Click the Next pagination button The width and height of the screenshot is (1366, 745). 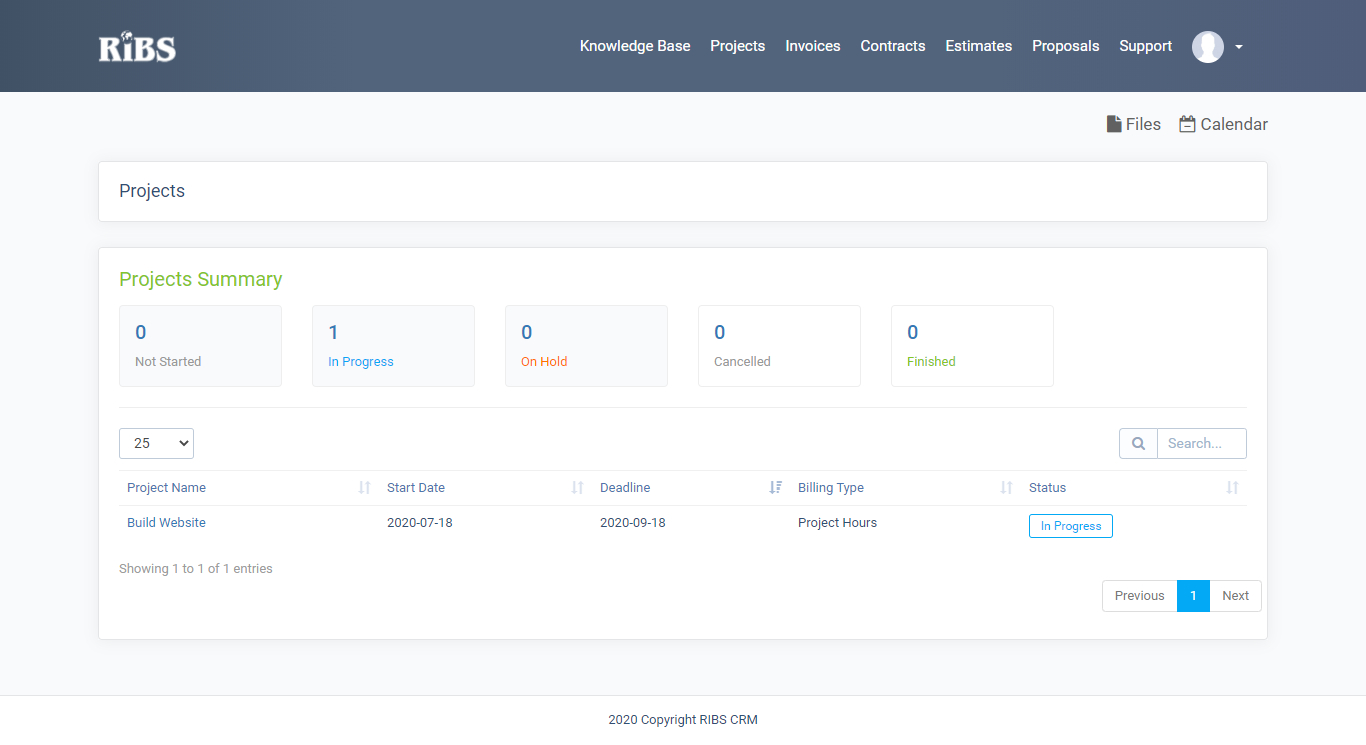(x=1235, y=596)
